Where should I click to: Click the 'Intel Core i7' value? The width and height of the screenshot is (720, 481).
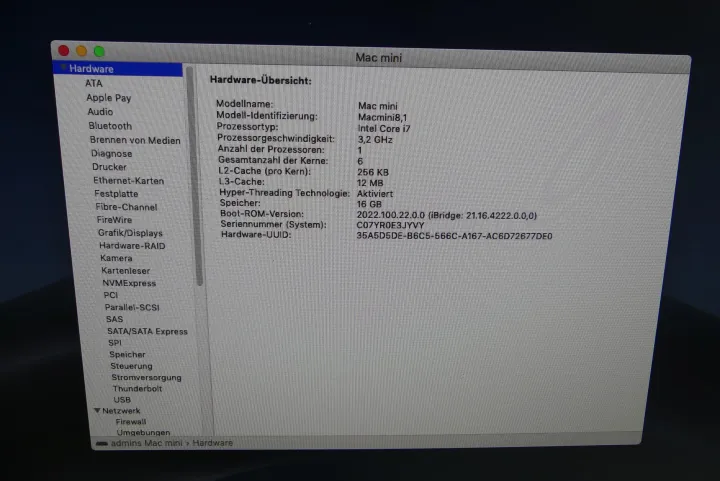click(x=384, y=129)
